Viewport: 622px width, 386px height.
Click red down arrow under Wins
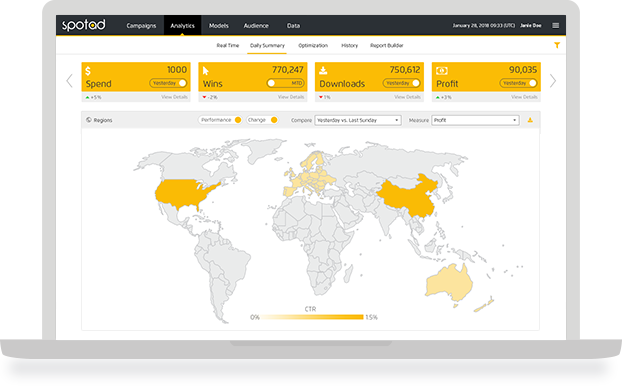[x=204, y=97]
